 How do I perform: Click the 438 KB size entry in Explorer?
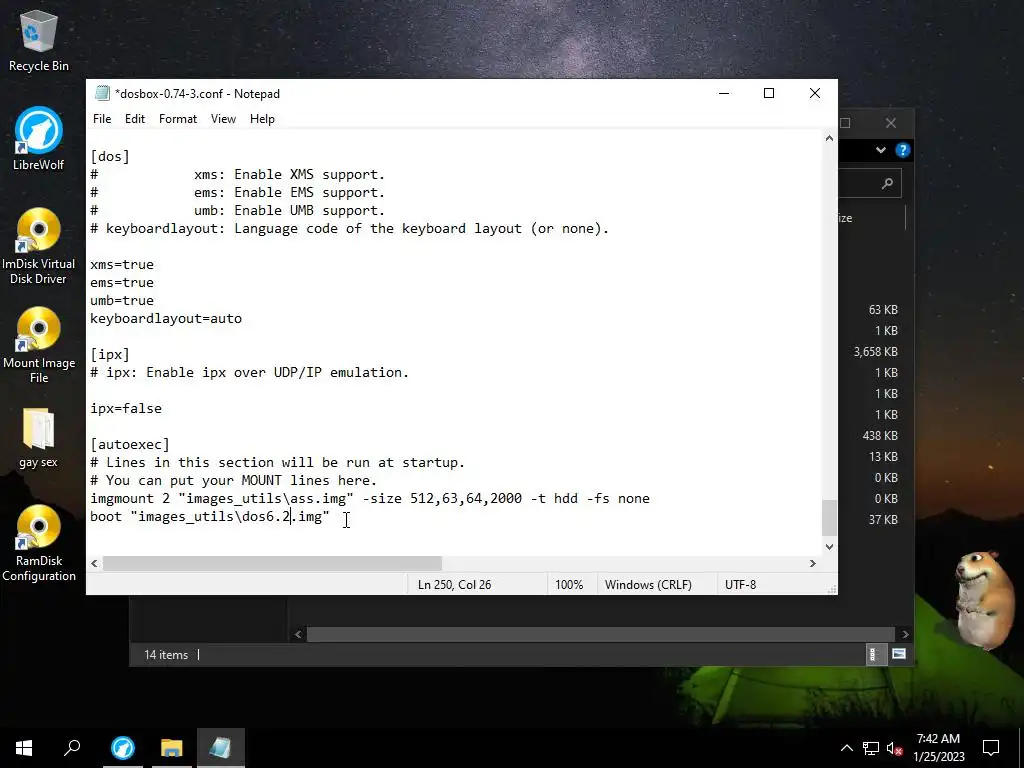point(880,435)
